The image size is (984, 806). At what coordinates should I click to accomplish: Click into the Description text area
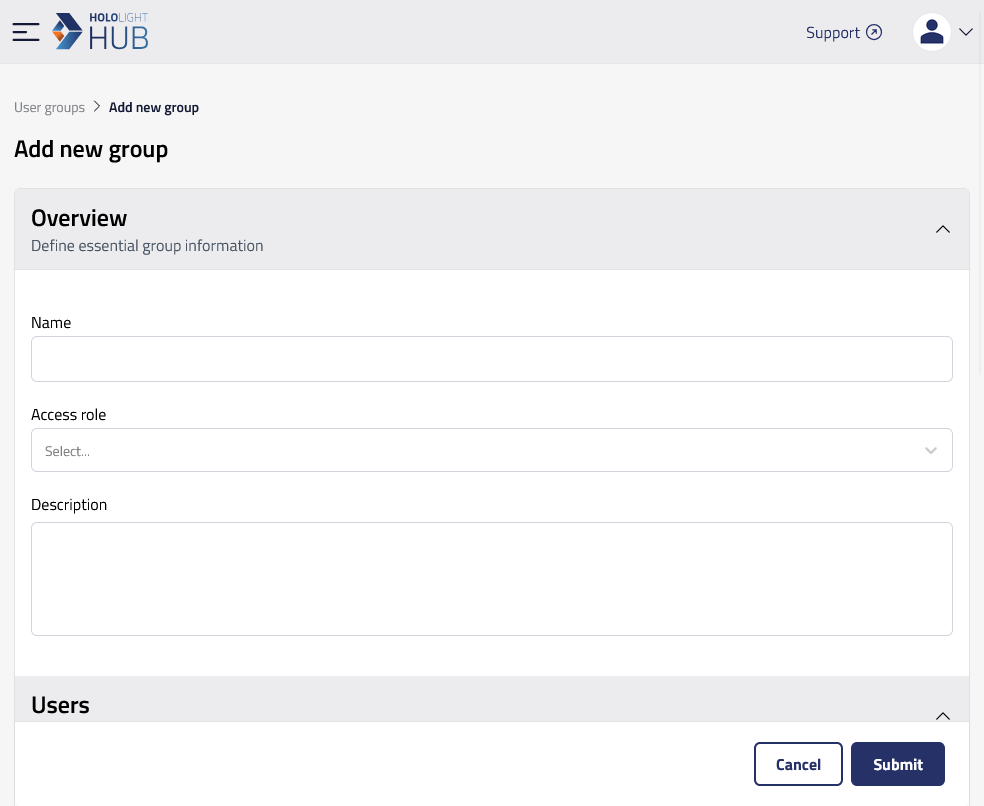[492, 579]
